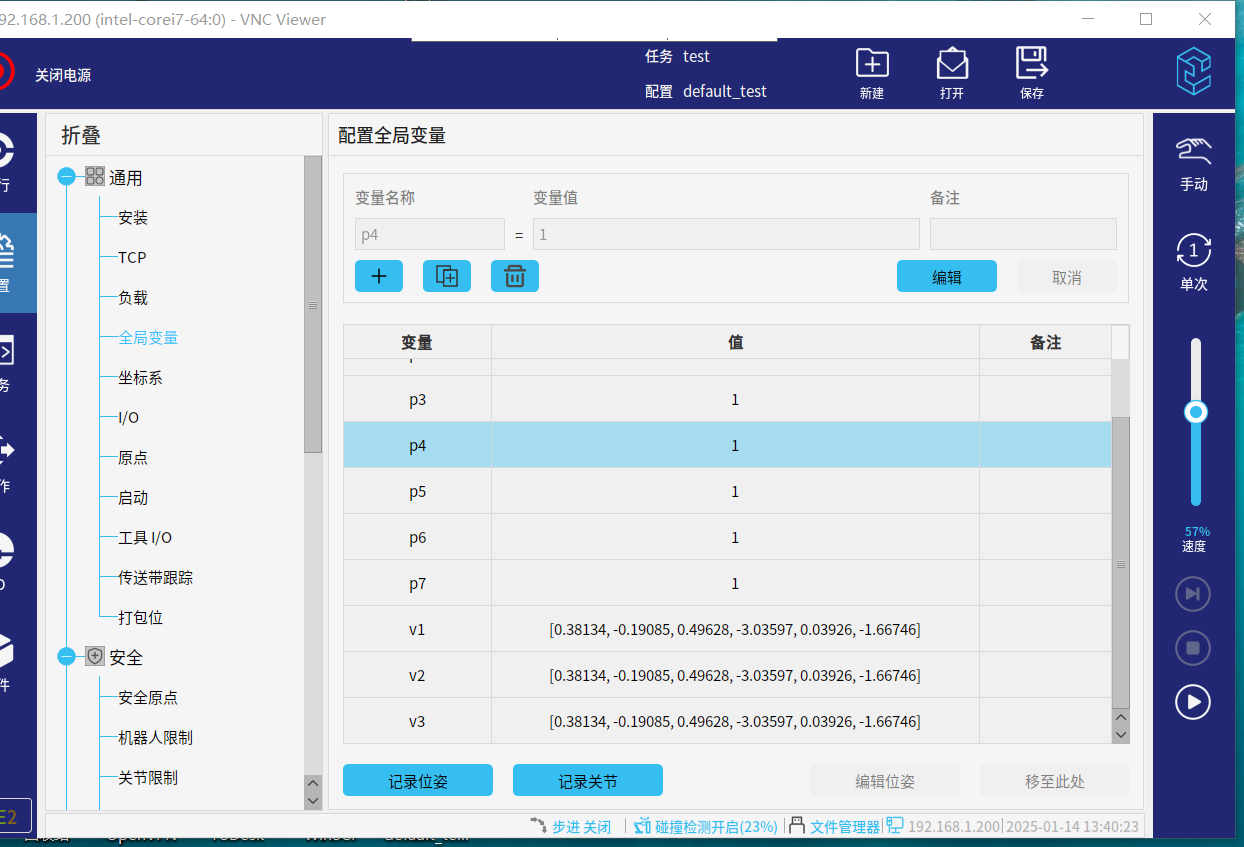Click the single-run cycle mode icon
This screenshot has width=1244, height=847.
point(1193,251)
